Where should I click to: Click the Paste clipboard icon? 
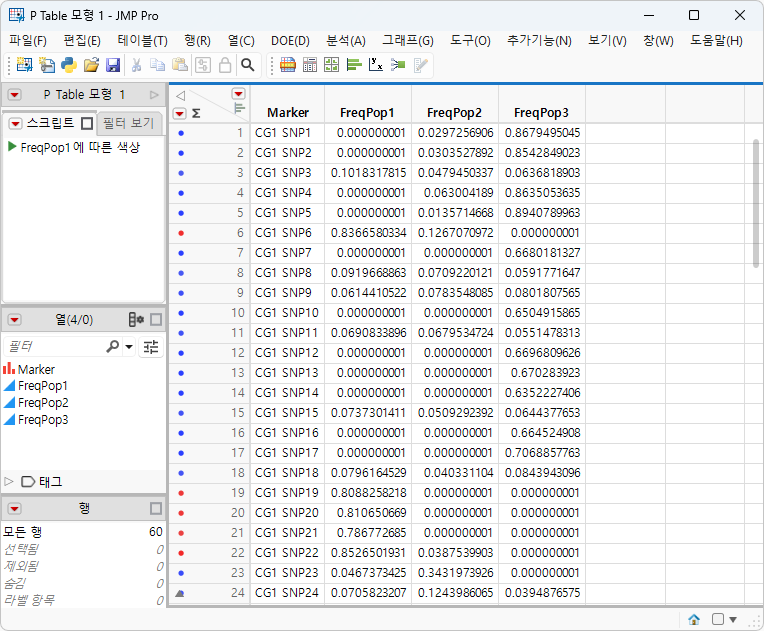(x=180, y=65)
